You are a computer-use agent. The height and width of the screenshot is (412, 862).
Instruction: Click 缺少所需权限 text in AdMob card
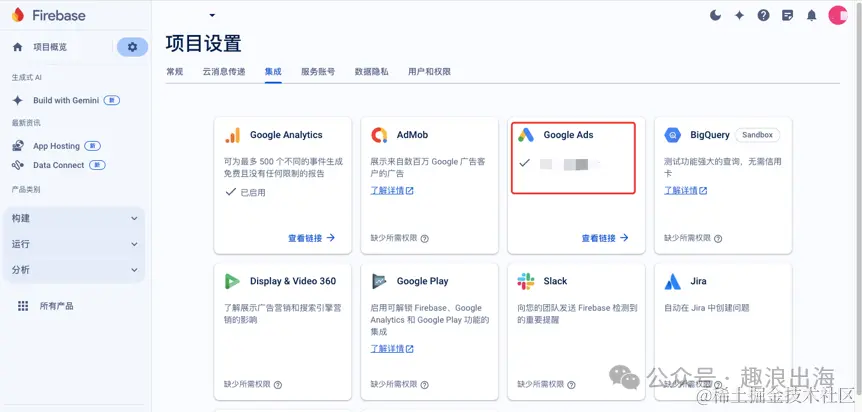pos(394,239)
